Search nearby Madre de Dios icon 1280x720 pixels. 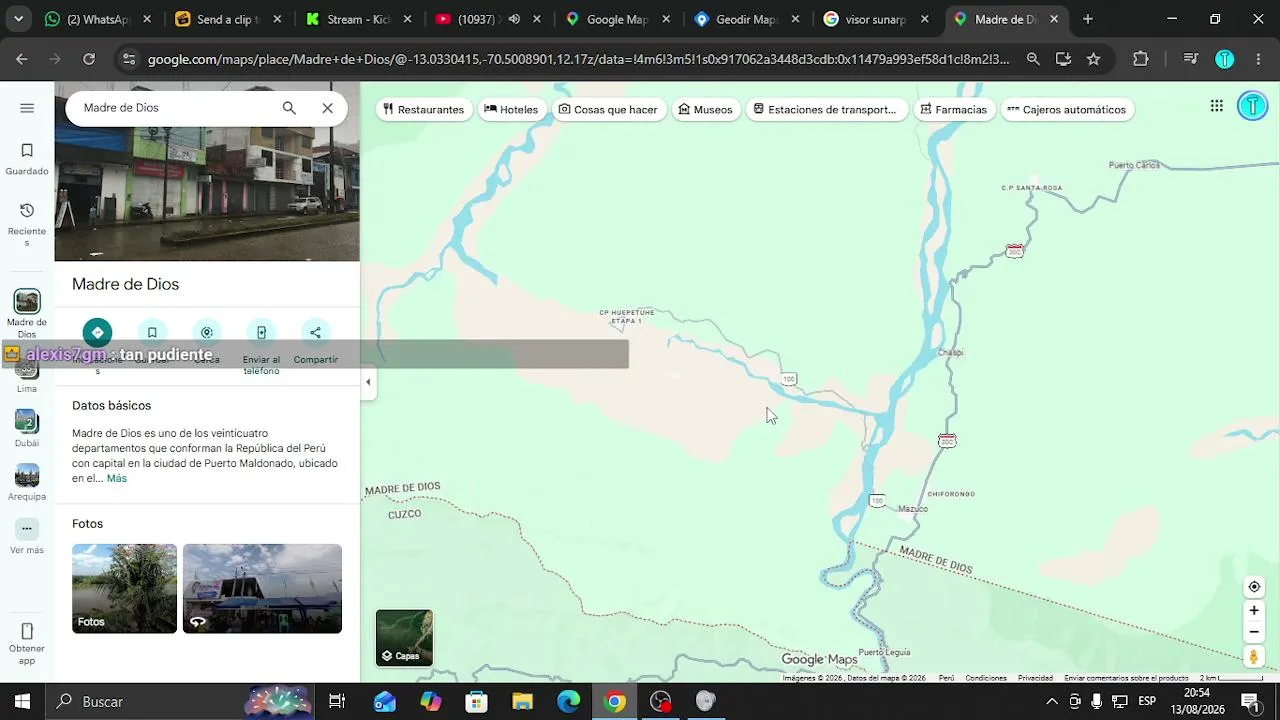pyautogui.click(x=207, y=332)
